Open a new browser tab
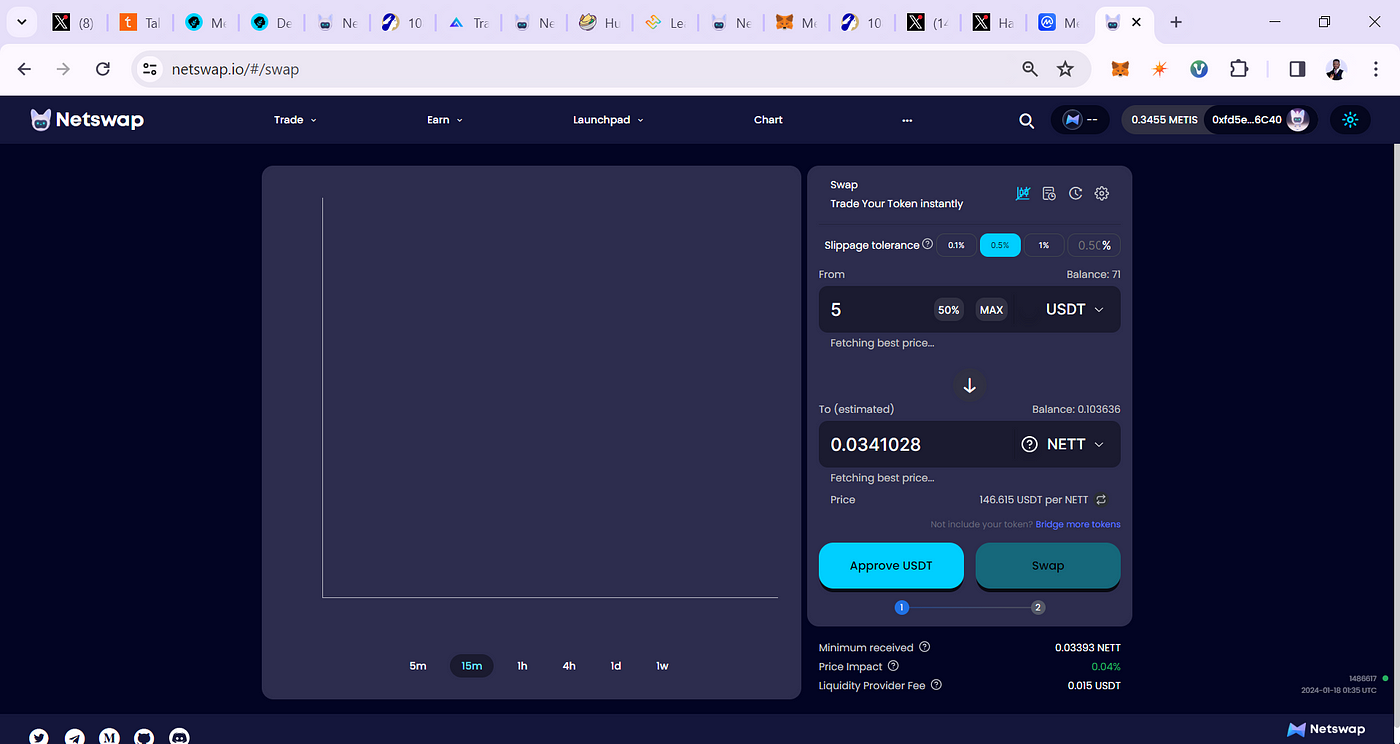The height and width of the screenshot is (744, 1400). coord(1176,22)
